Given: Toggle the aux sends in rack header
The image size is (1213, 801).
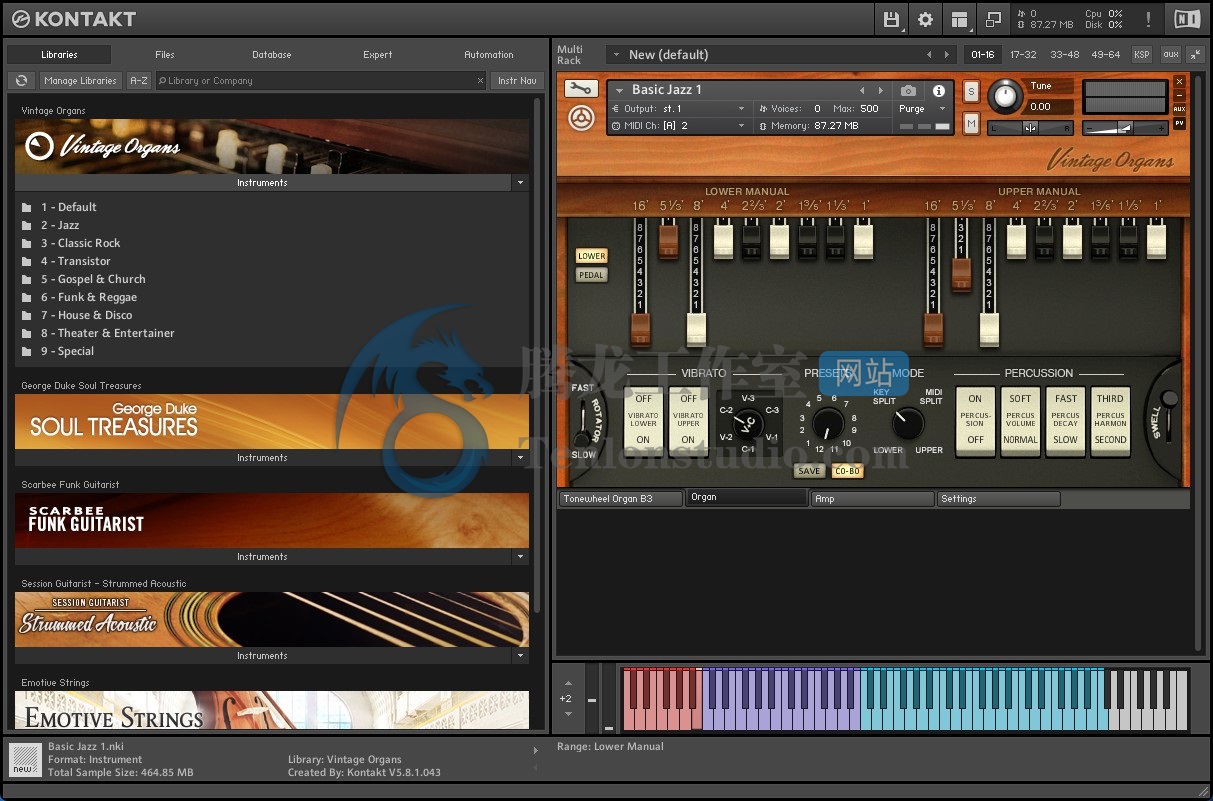Looking at the screenshot, I should [x=1170, y=54].
